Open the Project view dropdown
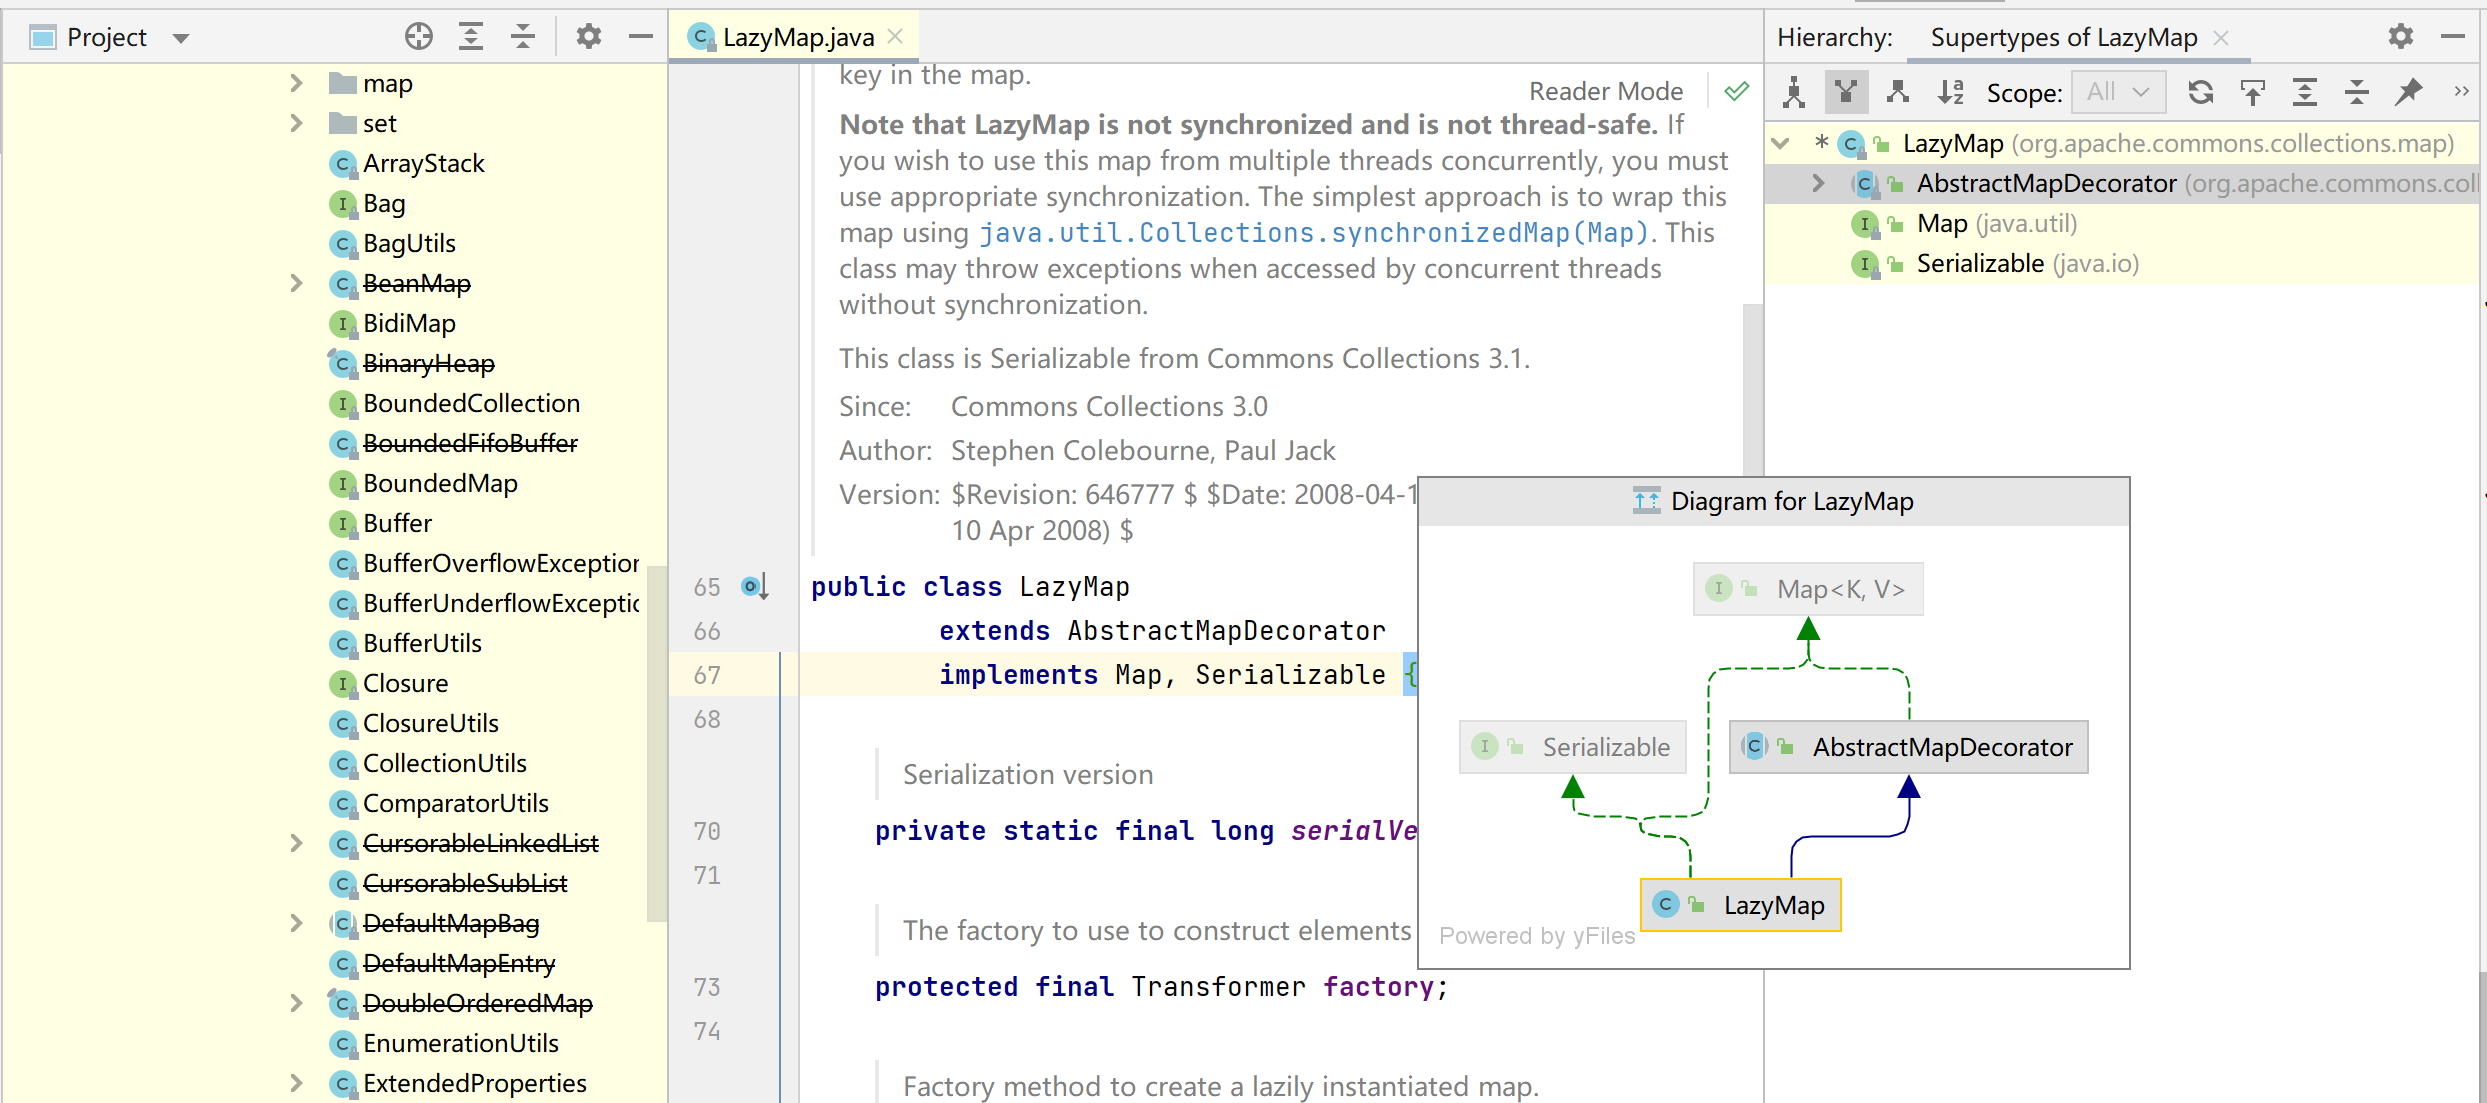Screen dimensions: 2487x1103 [180, 38]
